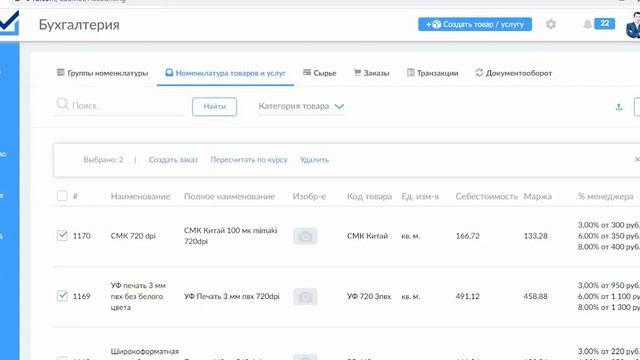
Task: Switch to the Группы номенклатуры tab
Action: (x=102, y=73)
